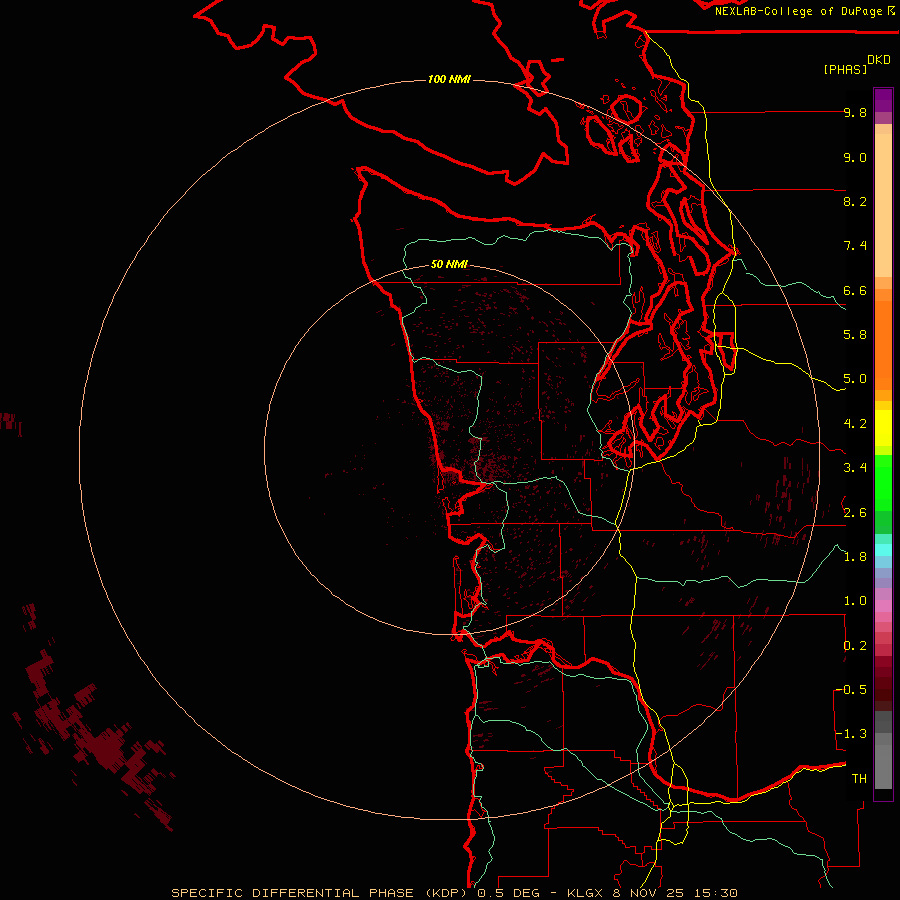
Task: Click the cyan band of the color scale
Action: click(883, 550)
